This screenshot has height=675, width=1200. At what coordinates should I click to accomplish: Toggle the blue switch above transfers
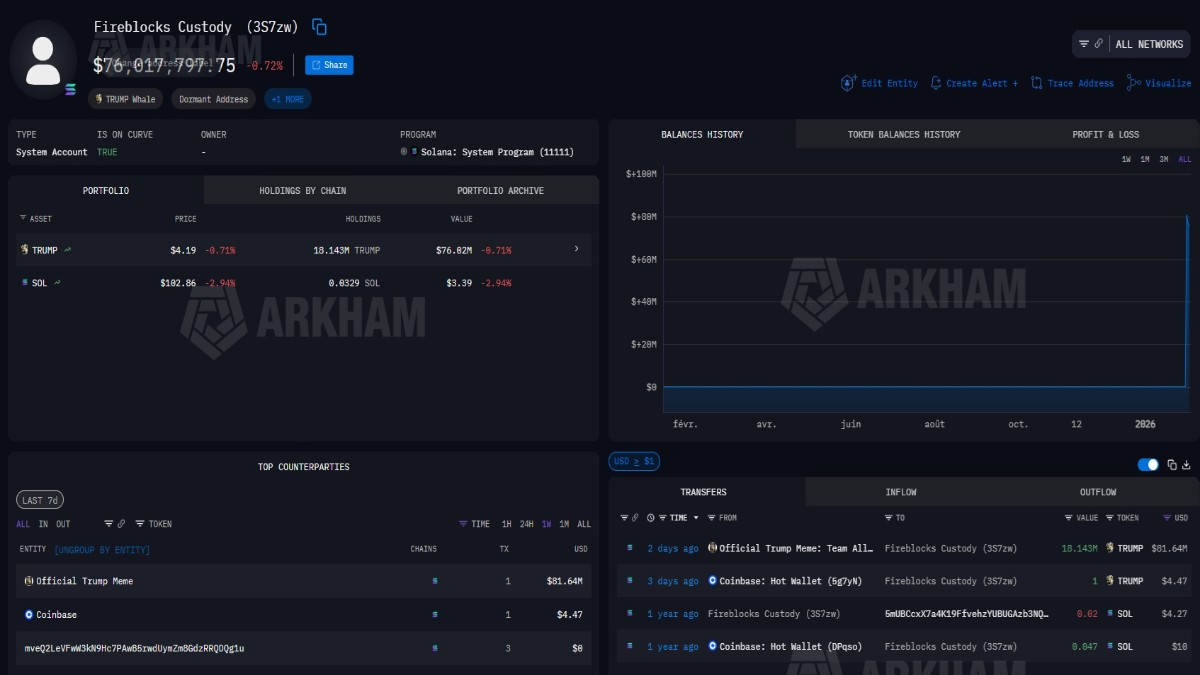click(x=1148, y=465)
